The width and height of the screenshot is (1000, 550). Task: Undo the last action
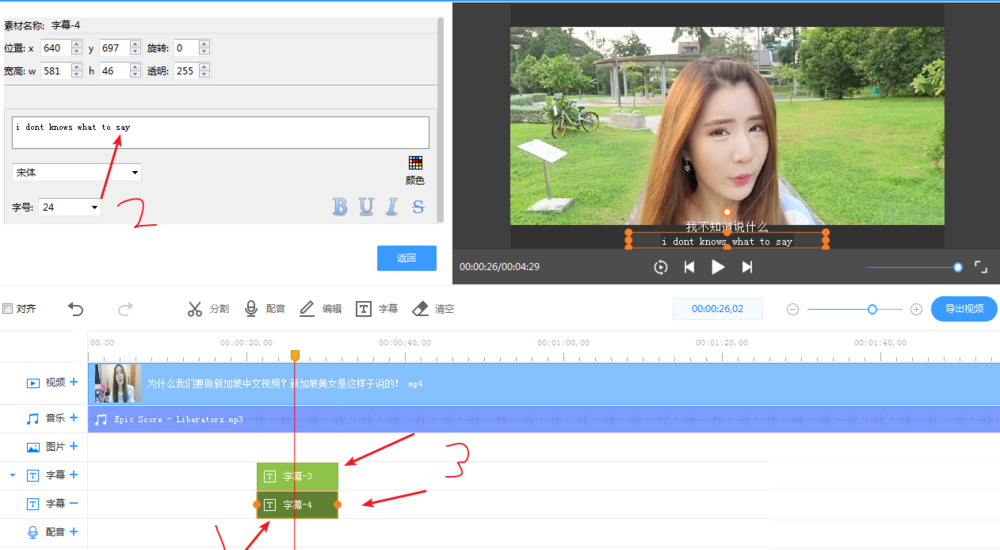(x=76, y=309)
